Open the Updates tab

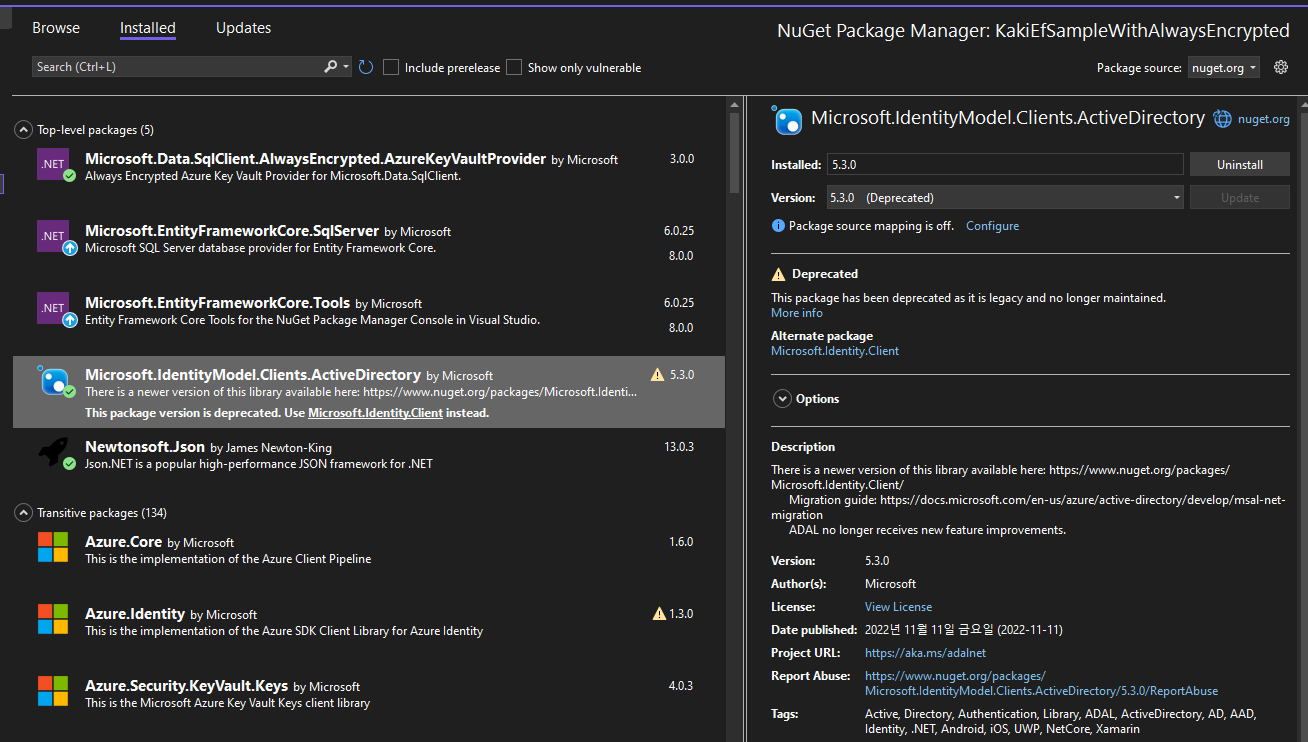[243, 28]
